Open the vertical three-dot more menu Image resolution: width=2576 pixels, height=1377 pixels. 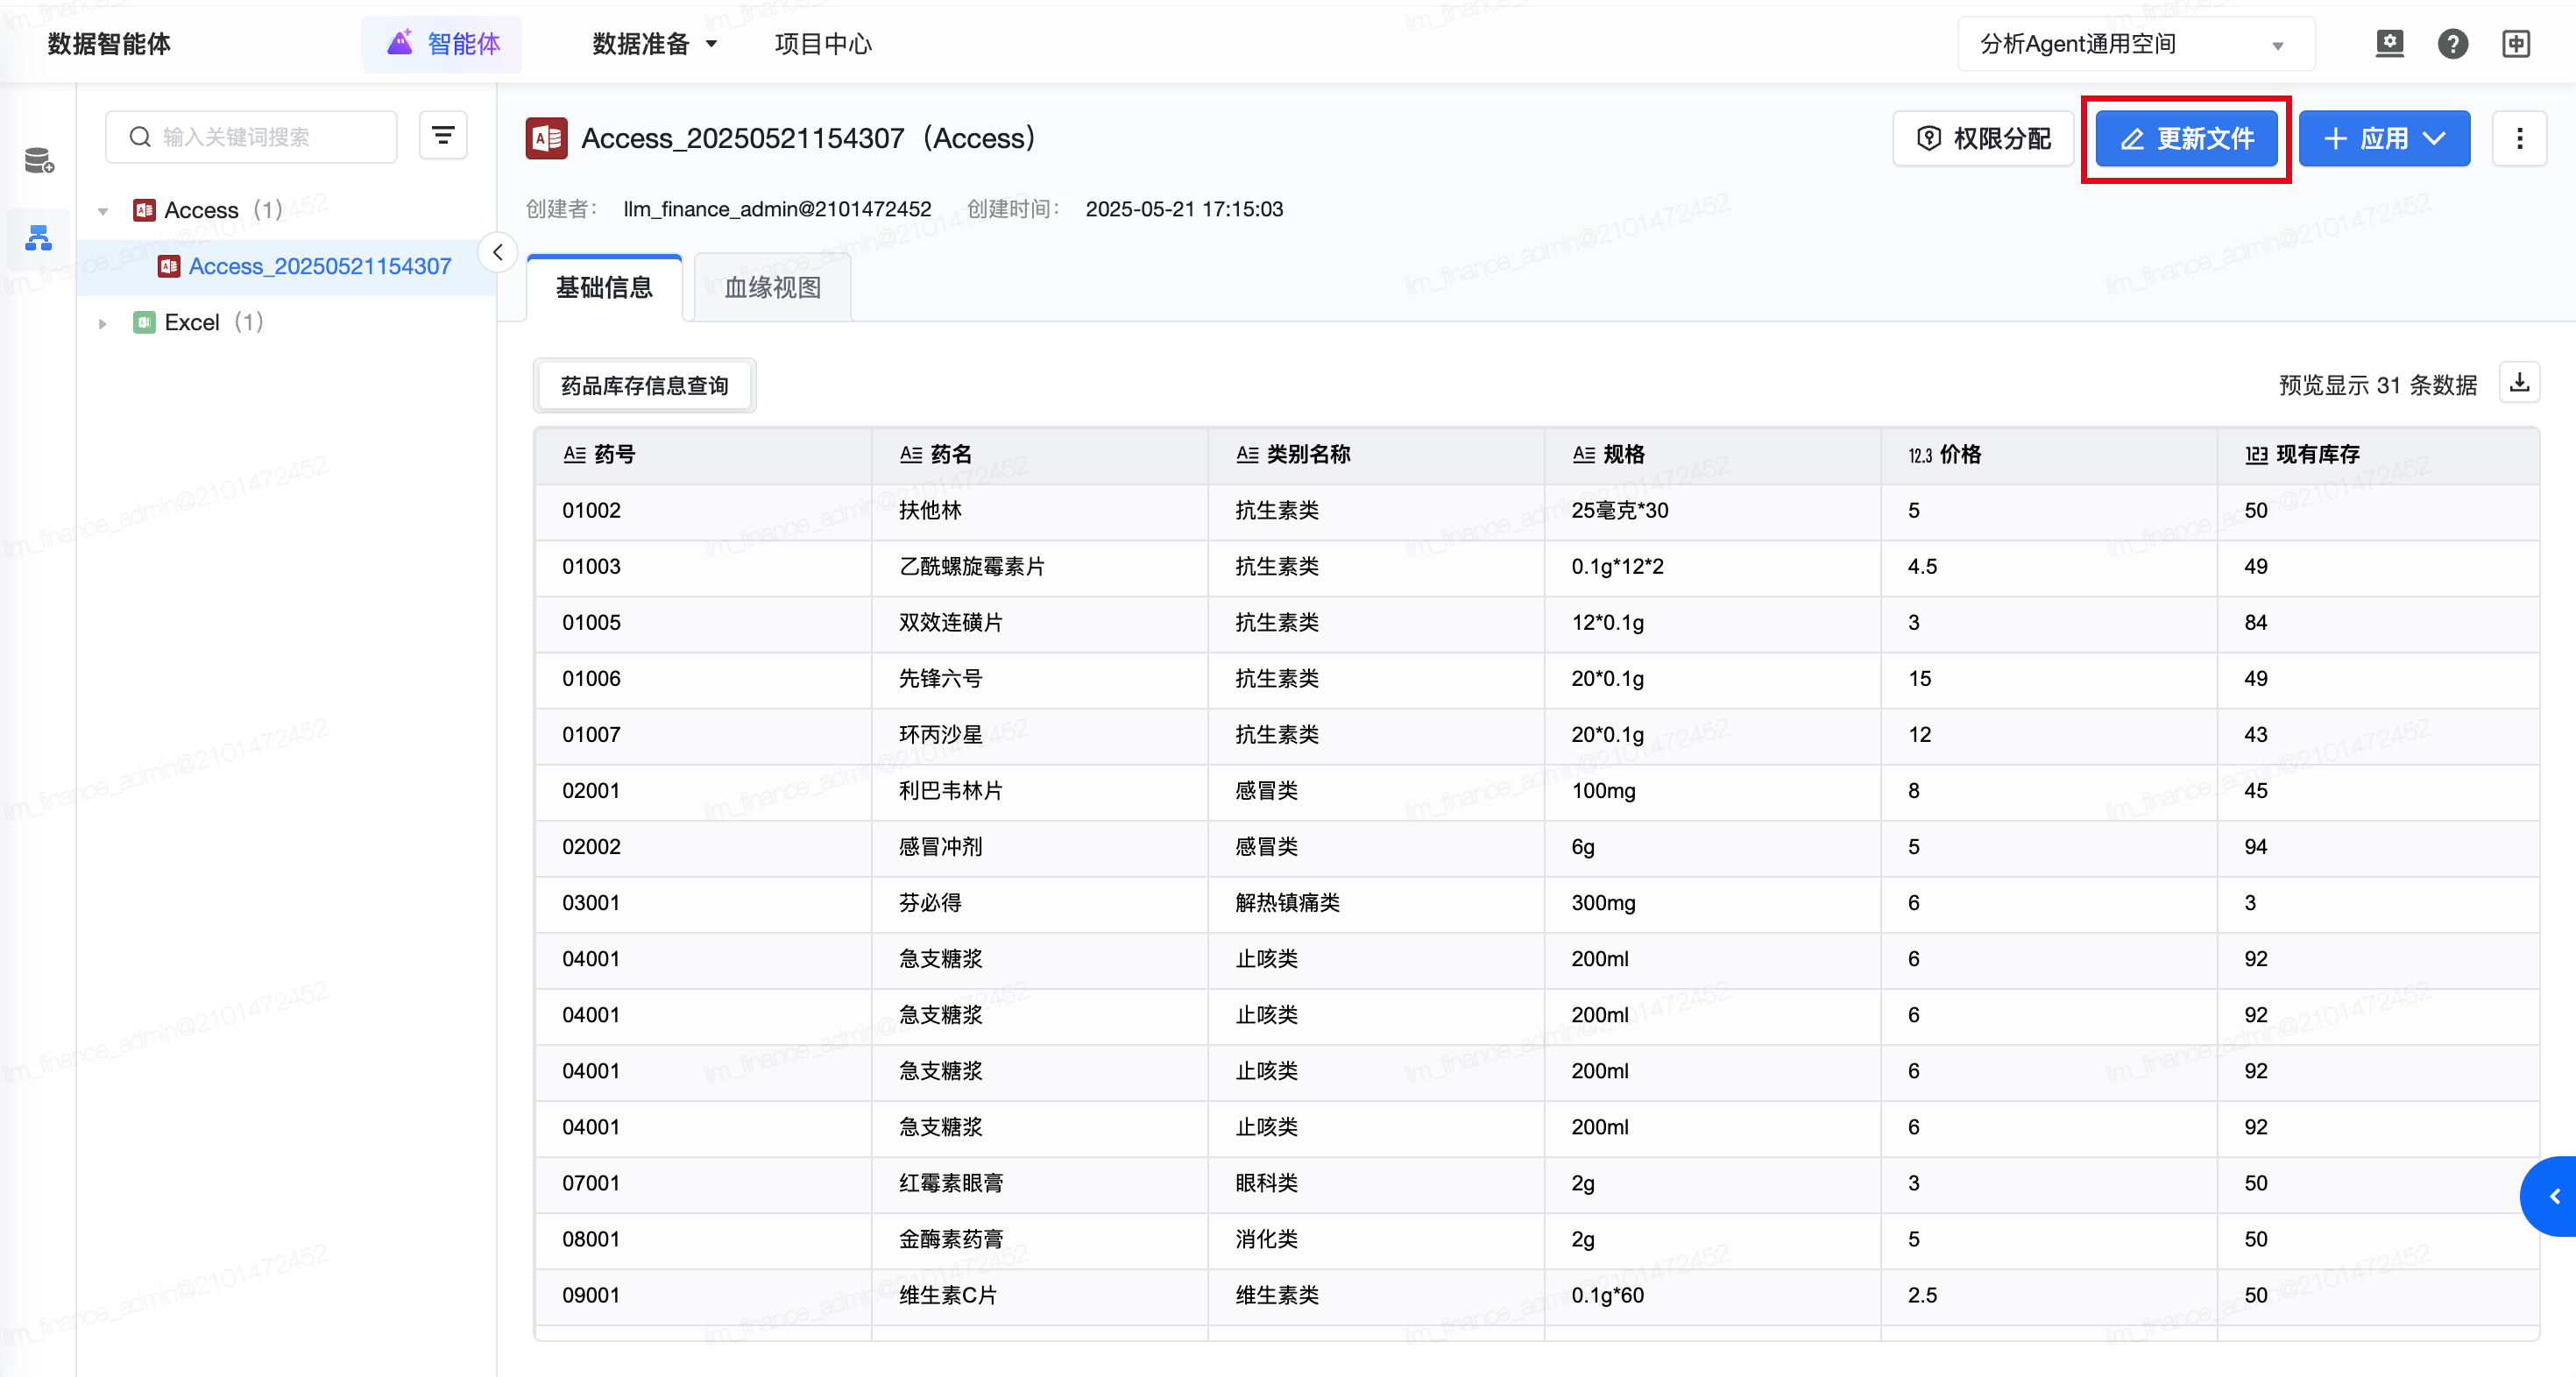click(2520, 138)
